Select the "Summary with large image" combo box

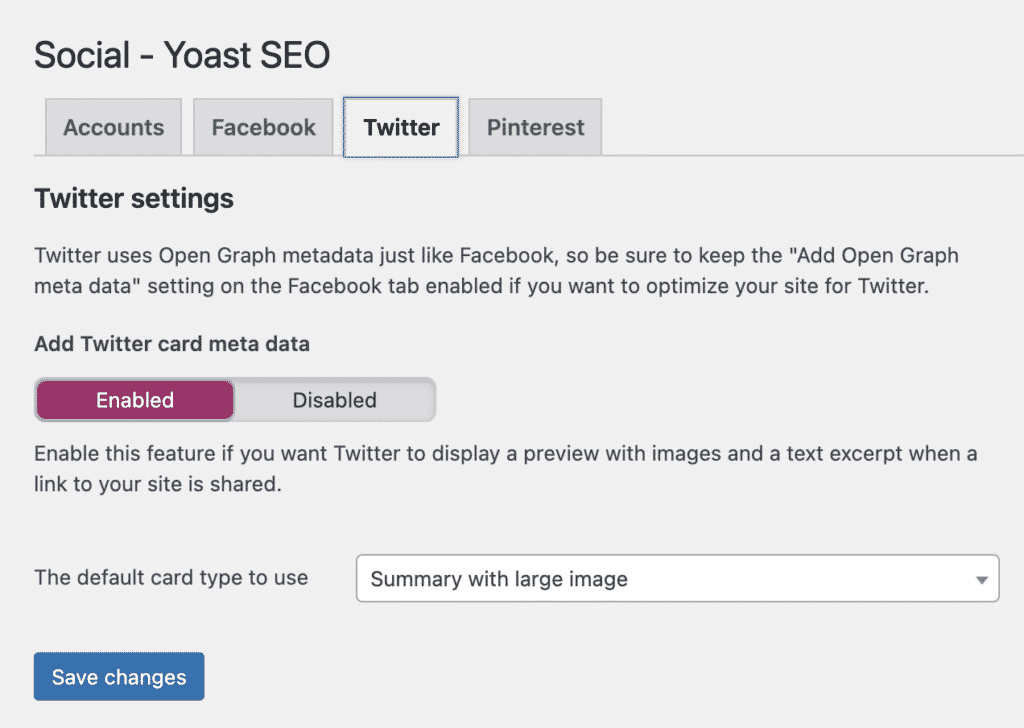tap(676, 578)
